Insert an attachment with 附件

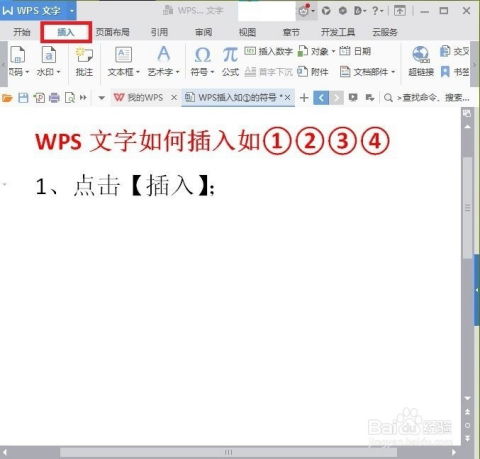click(x=313, y=72)
